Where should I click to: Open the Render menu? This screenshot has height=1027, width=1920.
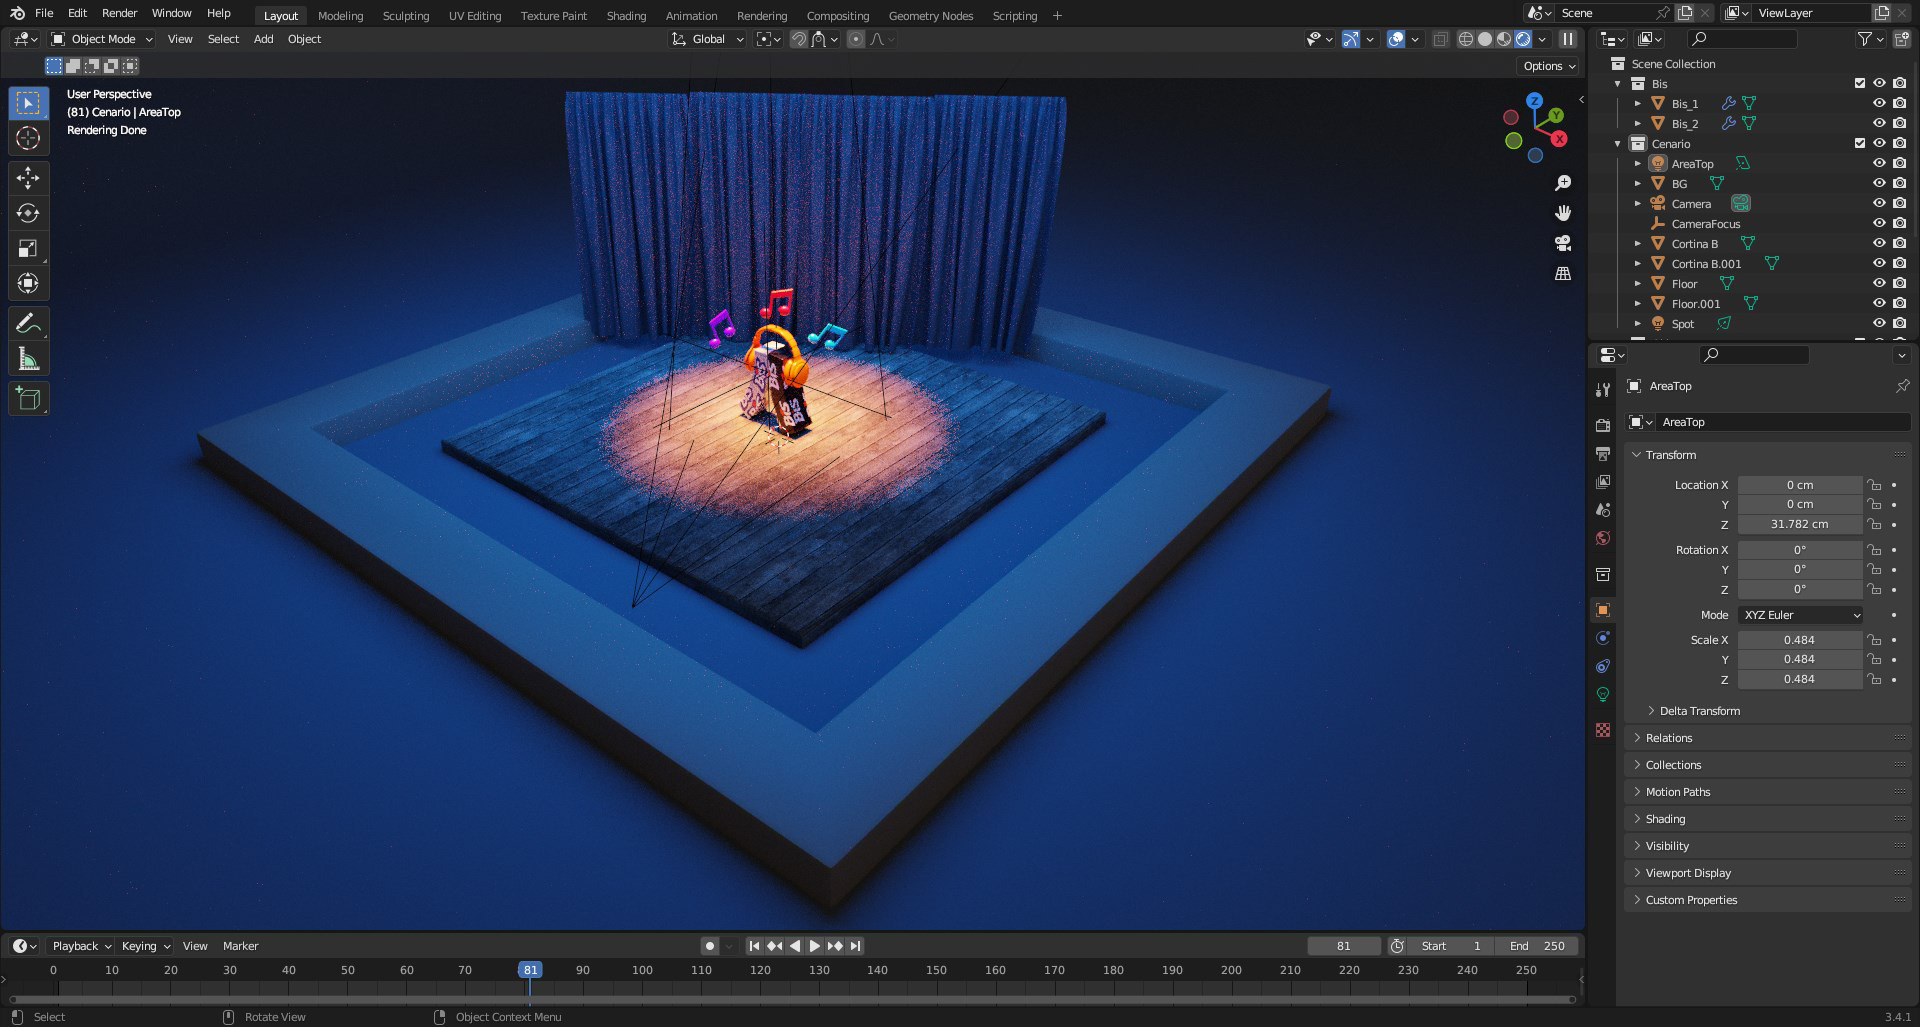click(119, 13)
